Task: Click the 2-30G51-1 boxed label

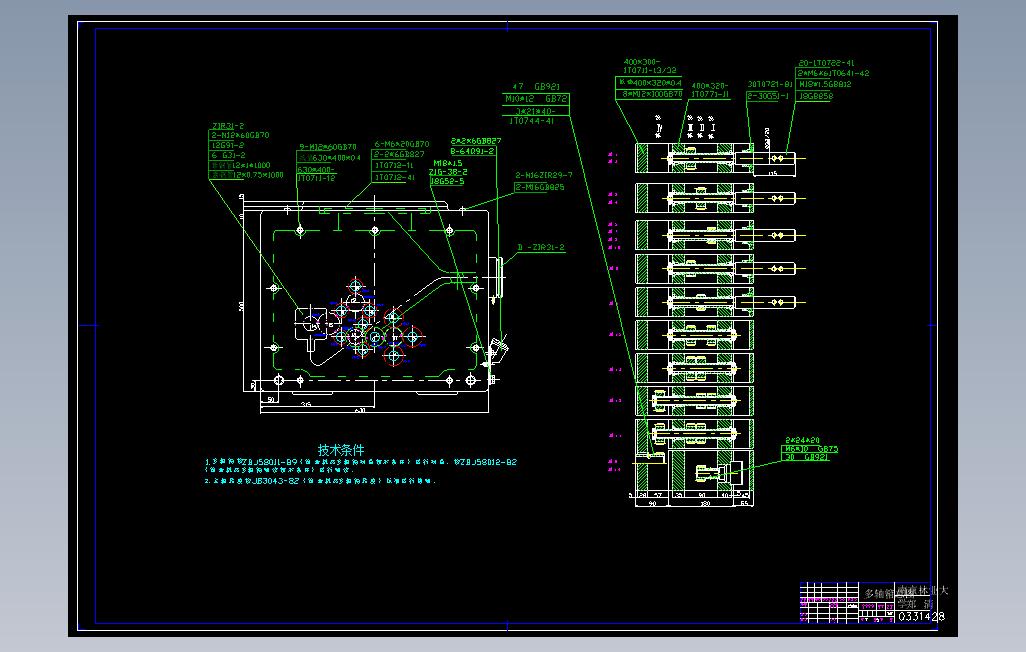Action: click(x=768, y=96)
